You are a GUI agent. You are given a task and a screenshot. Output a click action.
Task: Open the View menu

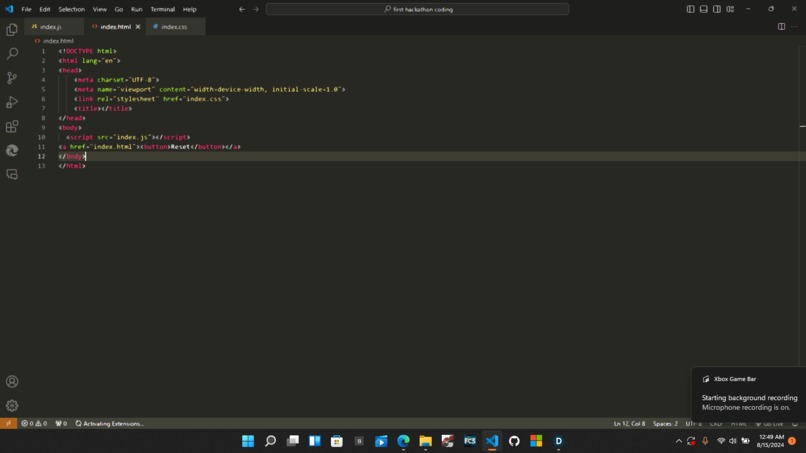[x=100, y=9]
